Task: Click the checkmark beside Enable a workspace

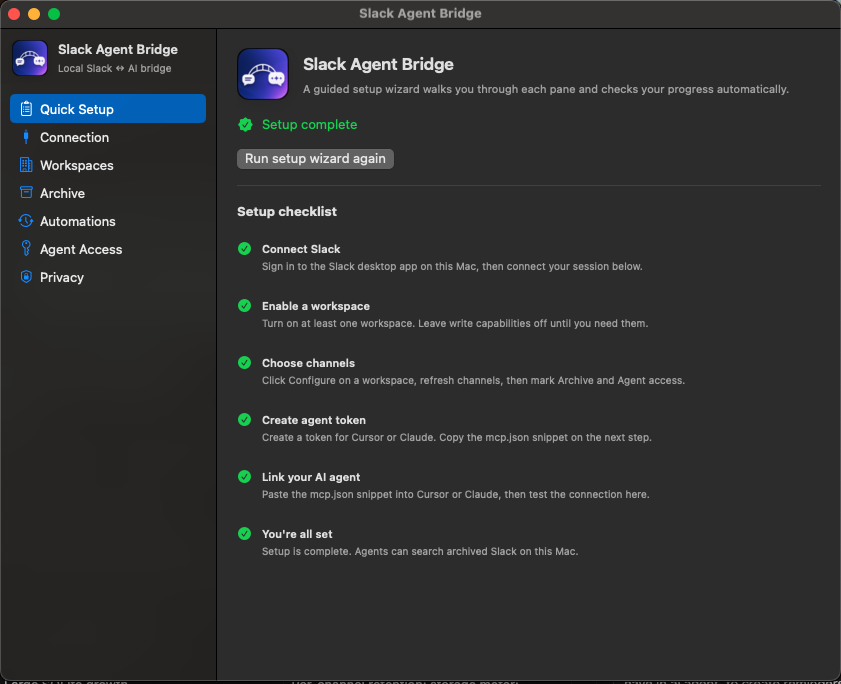Action: 245,306
